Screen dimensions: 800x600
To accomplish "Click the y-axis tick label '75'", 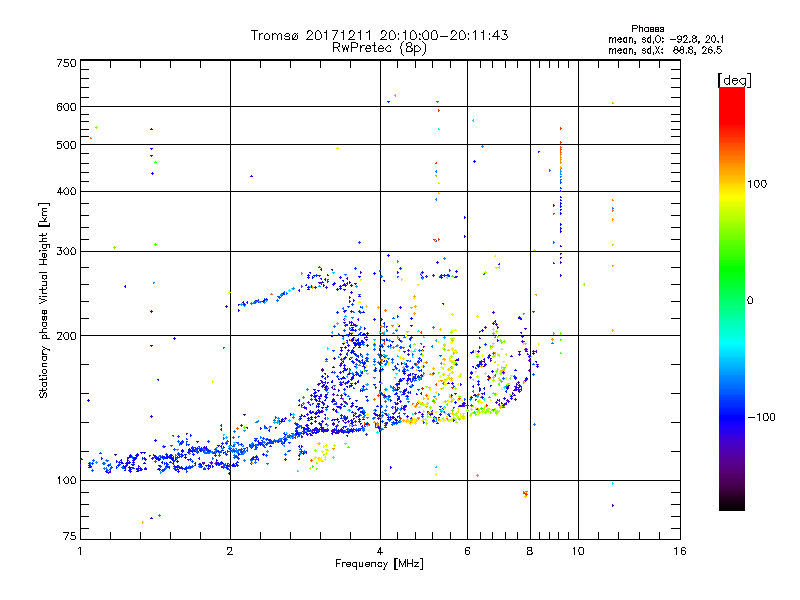I will 70,536.
